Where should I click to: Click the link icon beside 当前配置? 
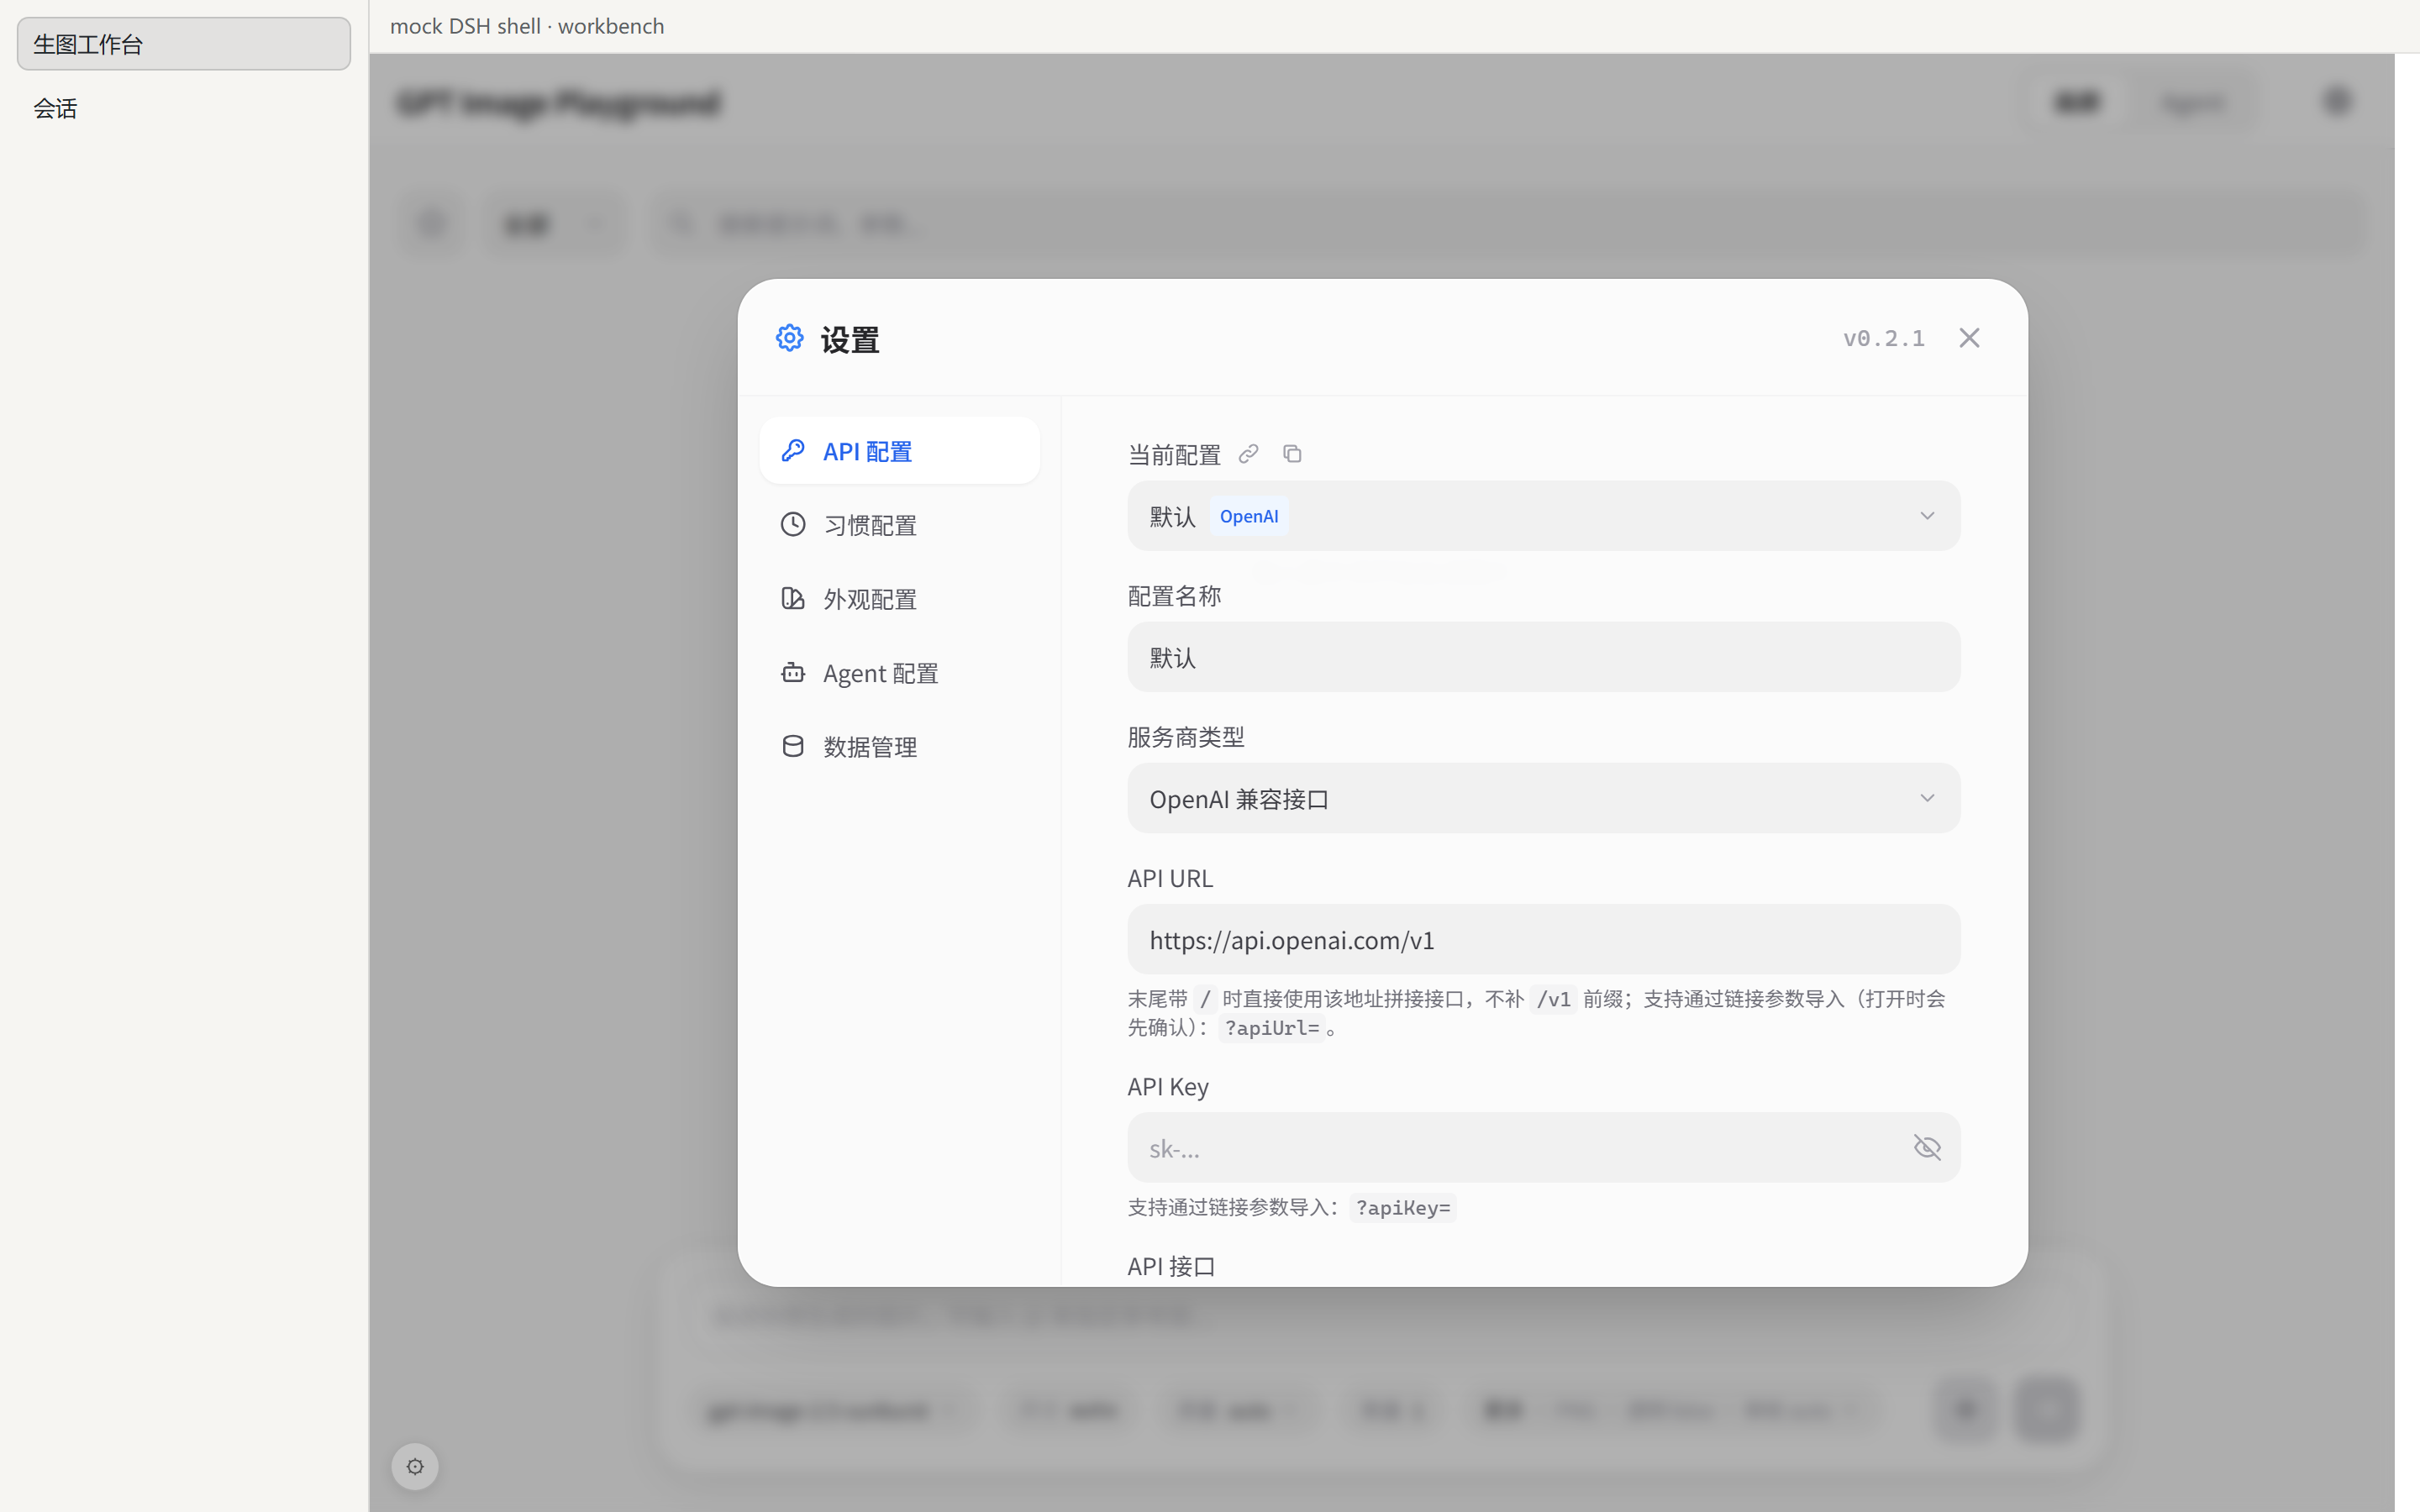1248,454
